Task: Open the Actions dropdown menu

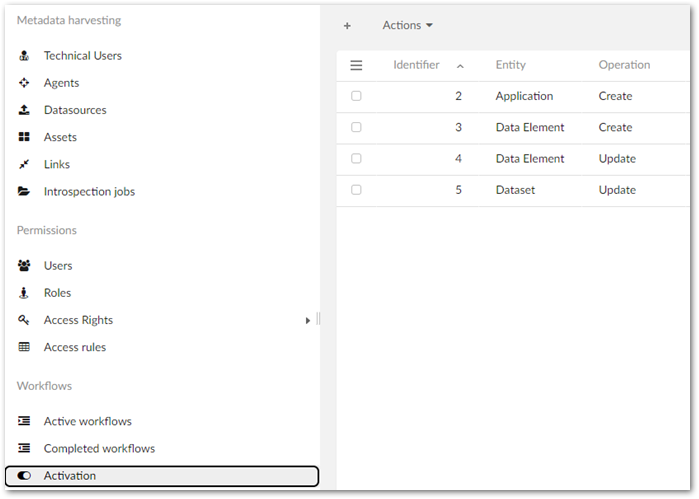Action: click(x=408, y=26)
